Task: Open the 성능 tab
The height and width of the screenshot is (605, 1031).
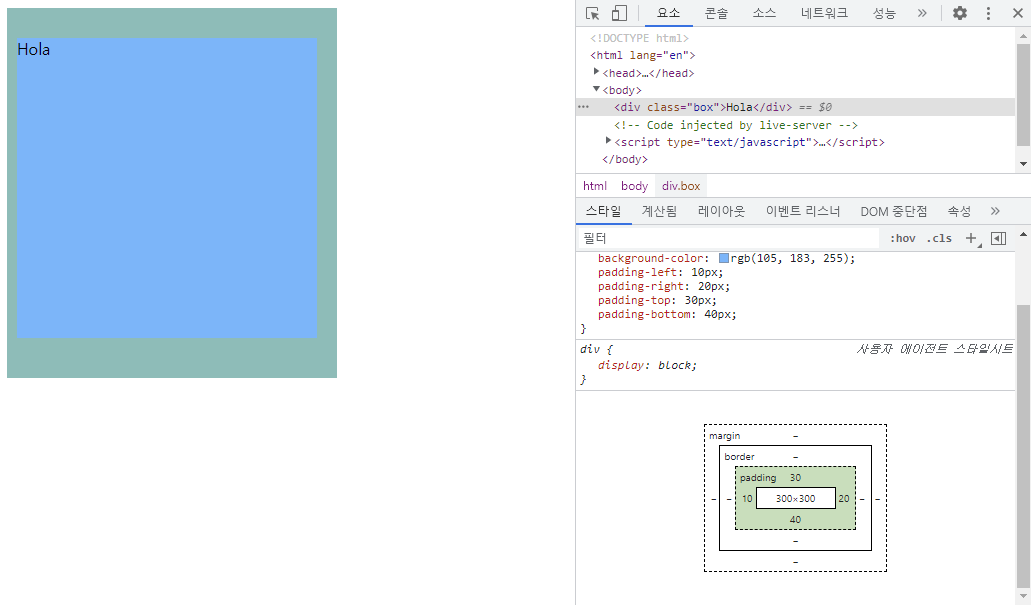Action: [x=884, y=13]
